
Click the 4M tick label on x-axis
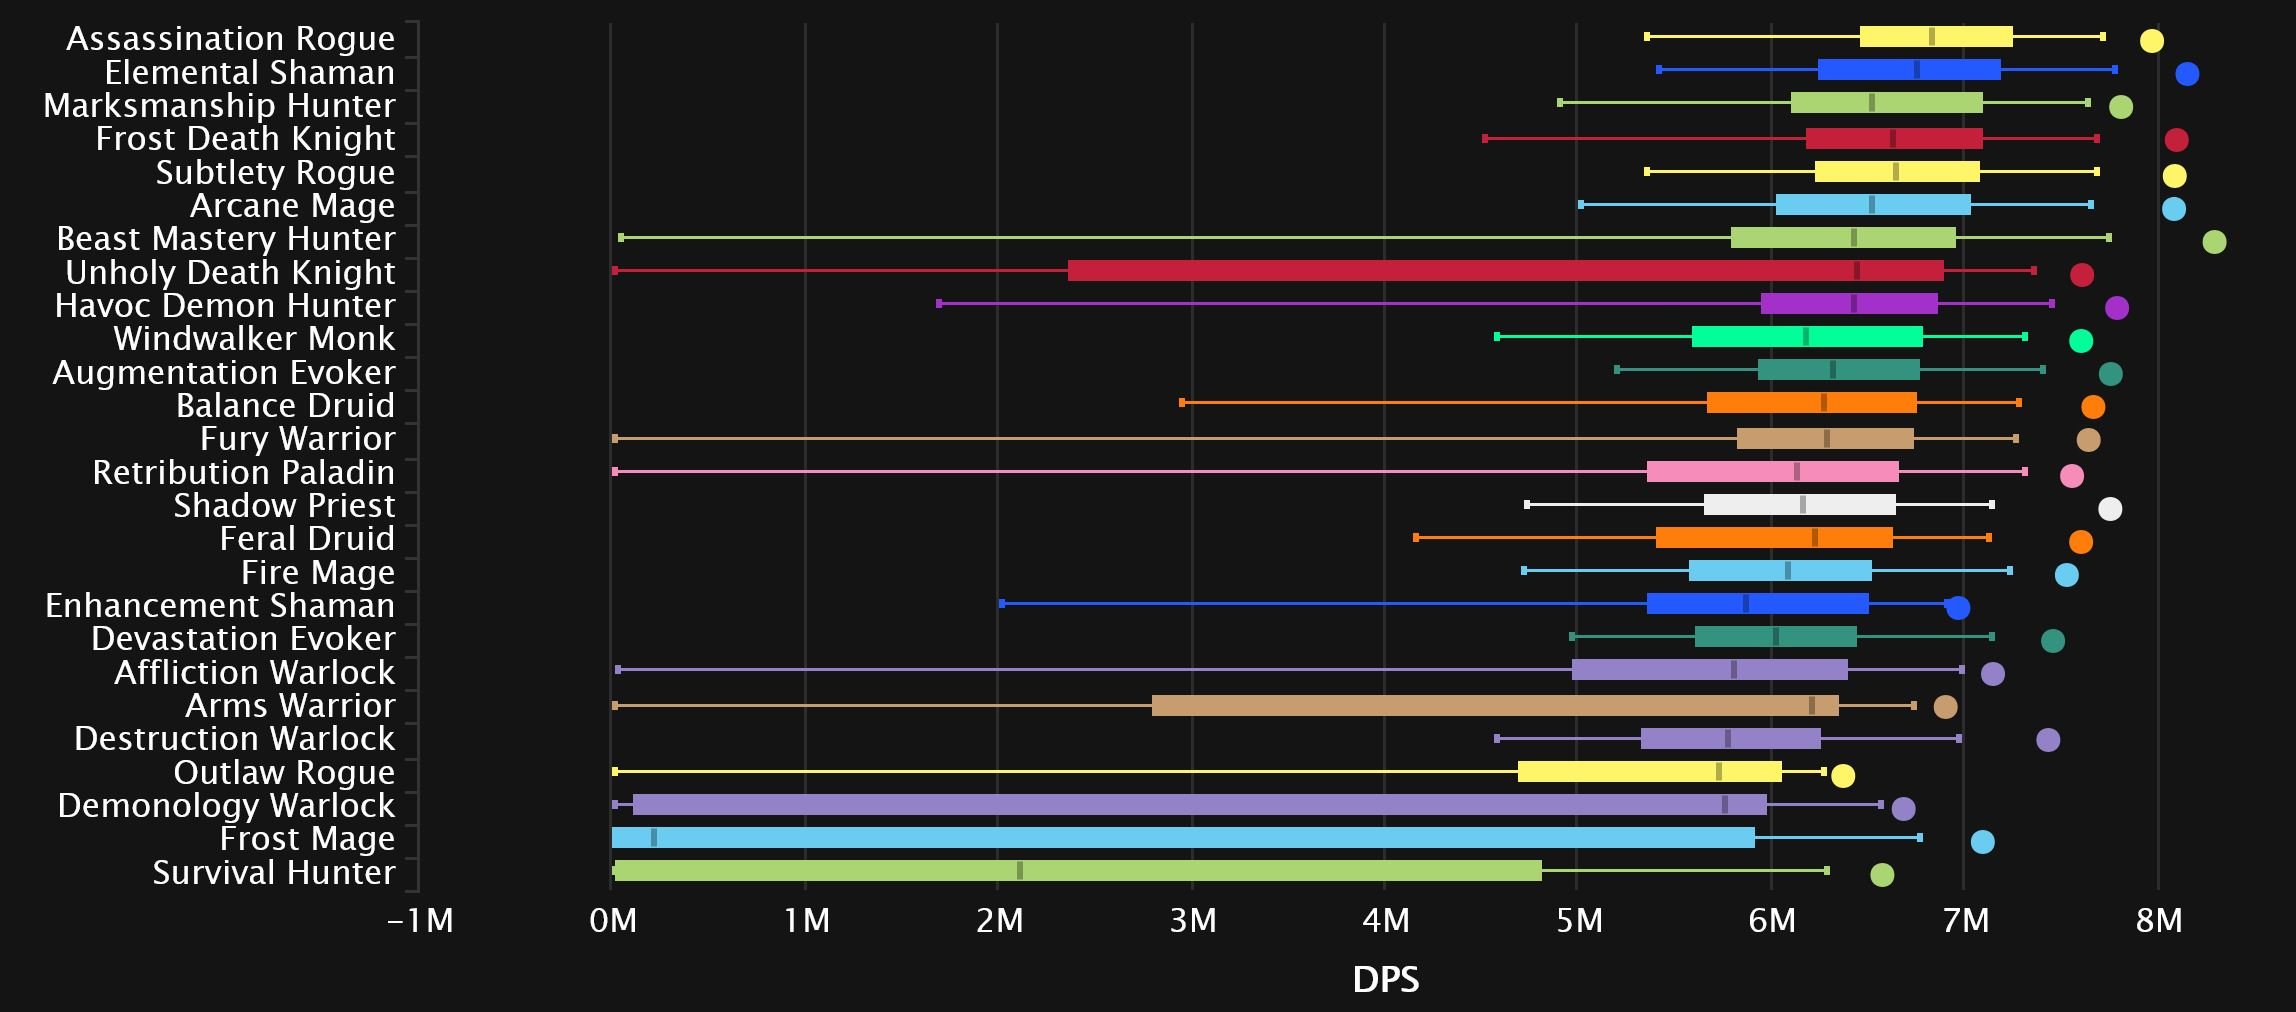tap(1385, 920)
